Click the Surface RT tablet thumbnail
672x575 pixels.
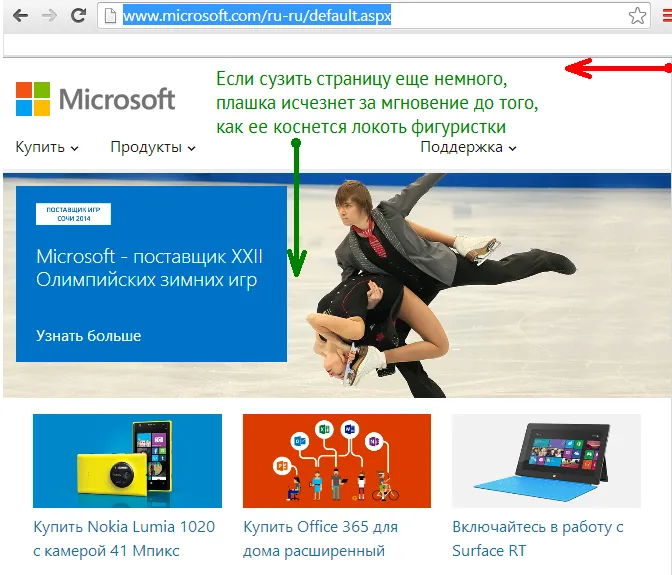546,461
